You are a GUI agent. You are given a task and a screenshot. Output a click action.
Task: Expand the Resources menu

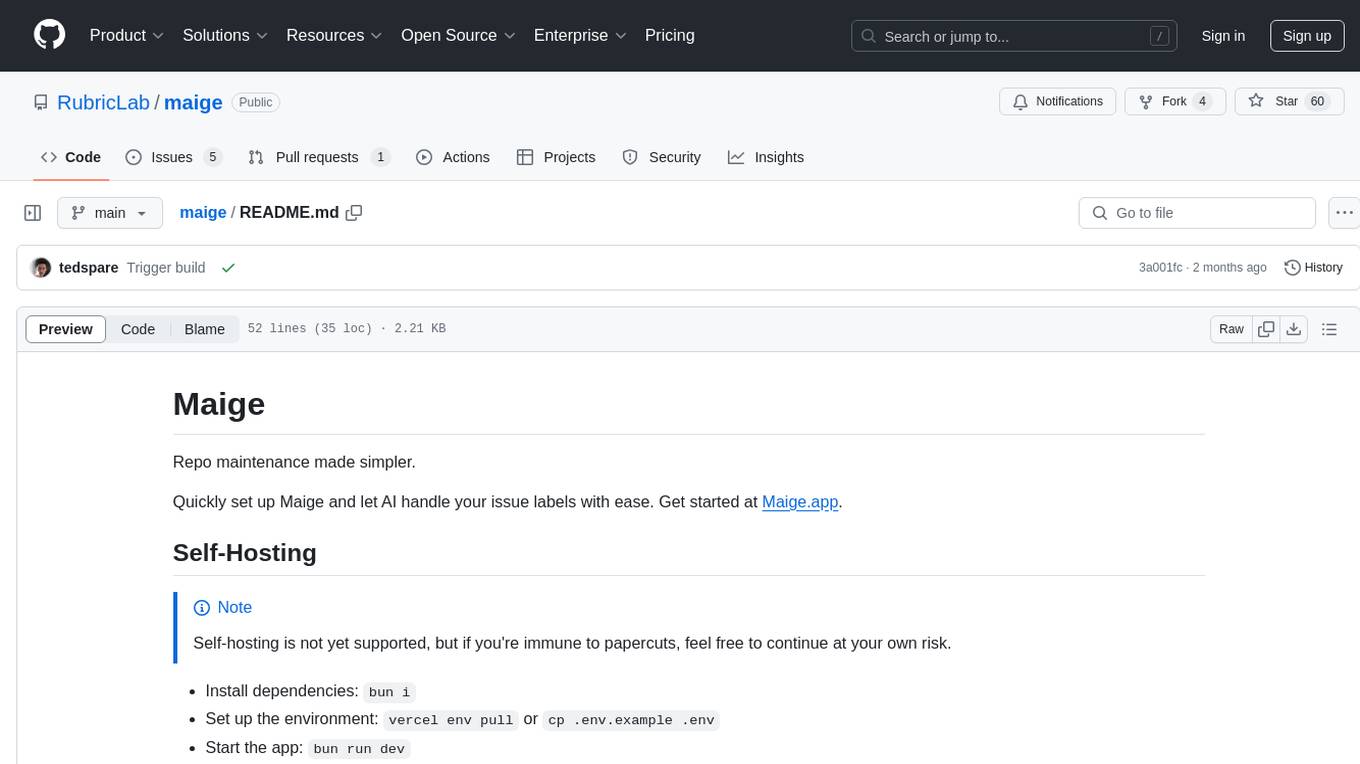click(x=334, y=35)
